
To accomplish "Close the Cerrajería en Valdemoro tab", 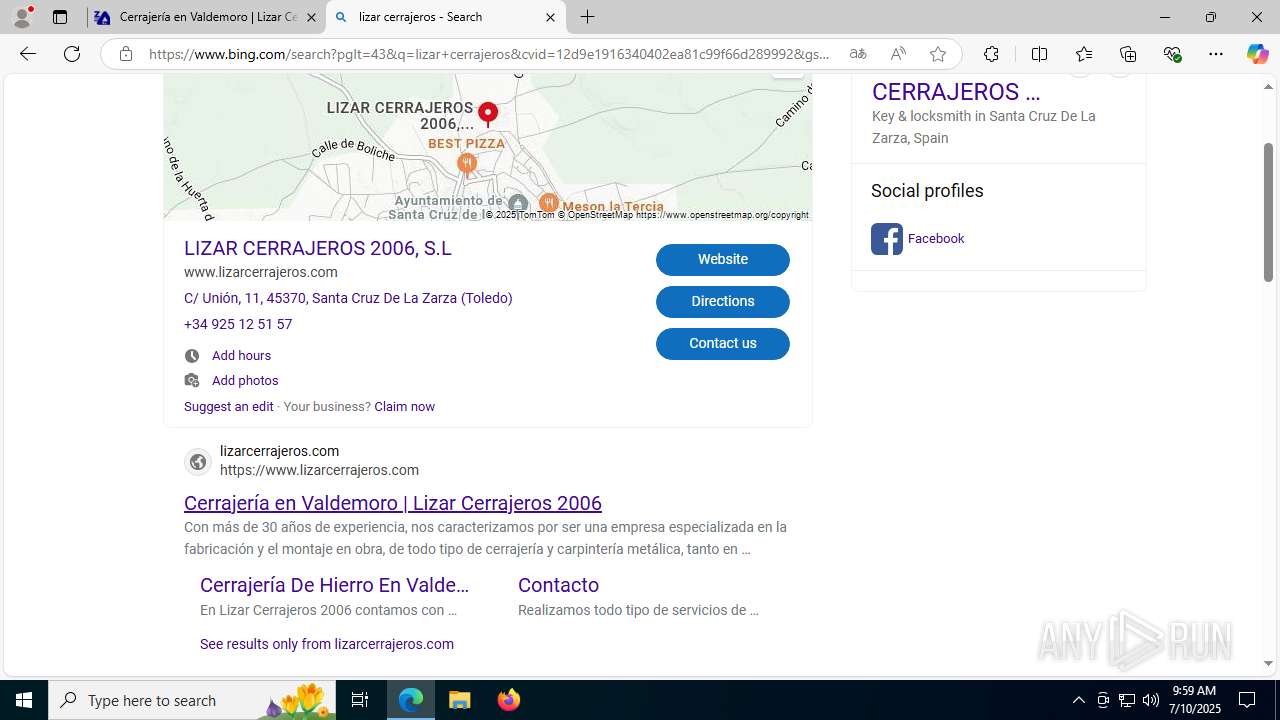I will coord(311,17).
